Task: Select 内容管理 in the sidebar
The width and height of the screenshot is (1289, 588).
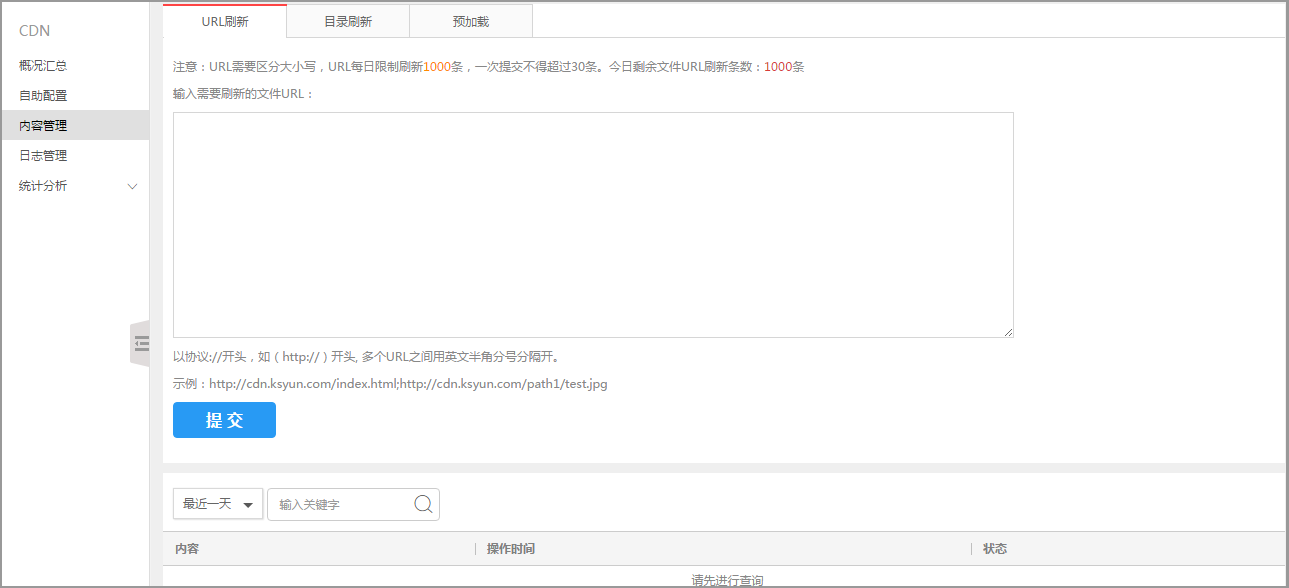Action: 43,126
